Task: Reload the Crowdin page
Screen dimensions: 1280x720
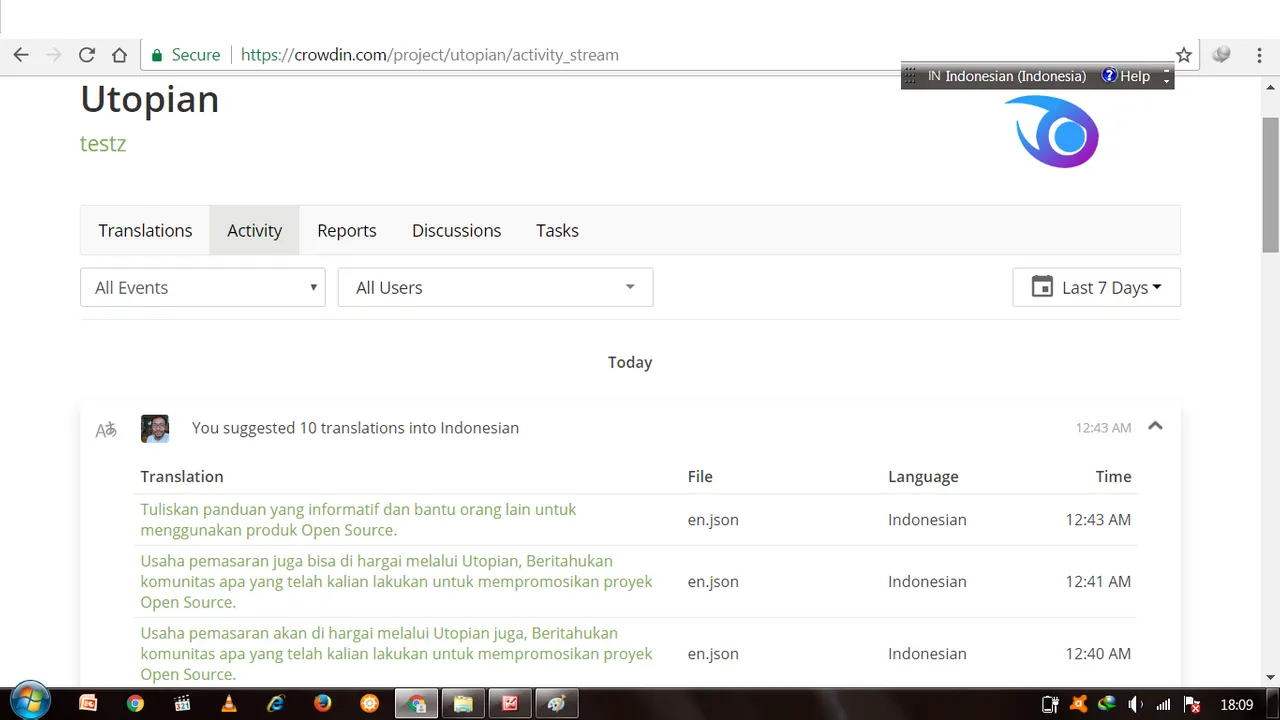Action: 87,55
